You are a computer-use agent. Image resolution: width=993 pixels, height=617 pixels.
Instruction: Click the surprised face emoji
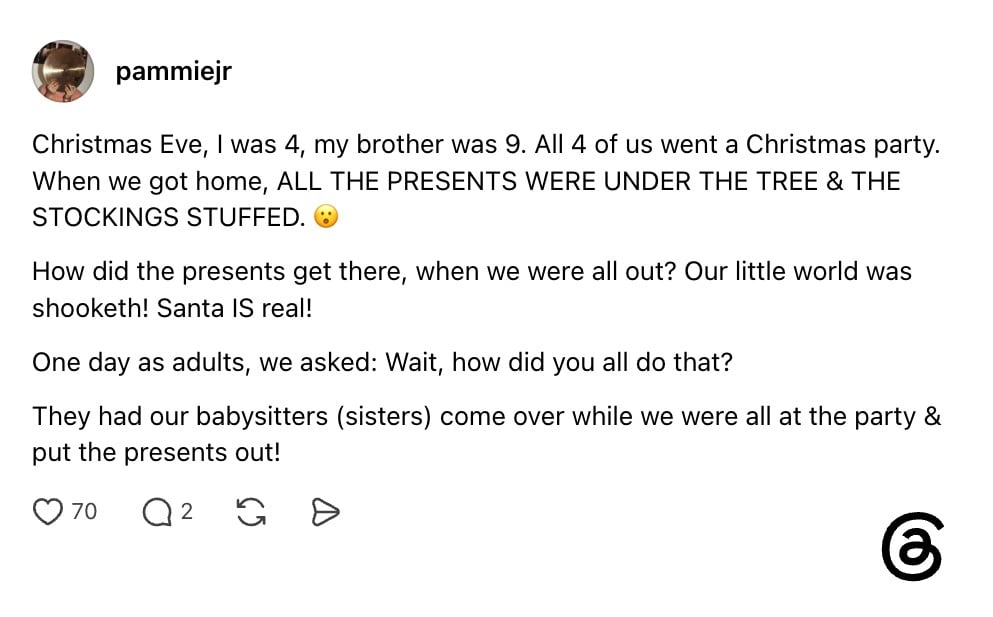coord(326,217)
